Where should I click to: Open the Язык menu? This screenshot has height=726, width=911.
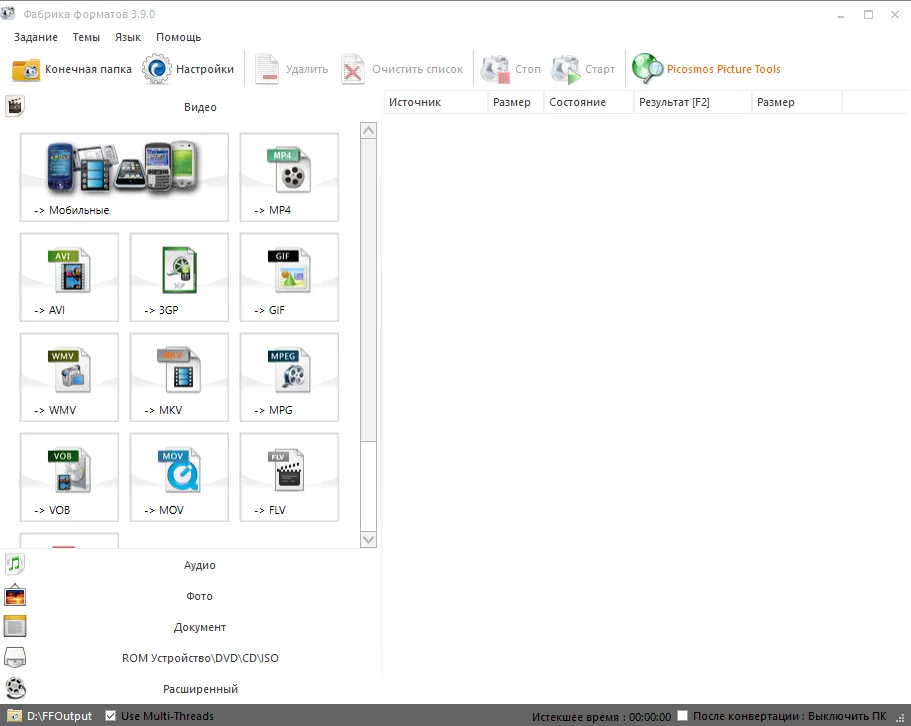[128, 37]
